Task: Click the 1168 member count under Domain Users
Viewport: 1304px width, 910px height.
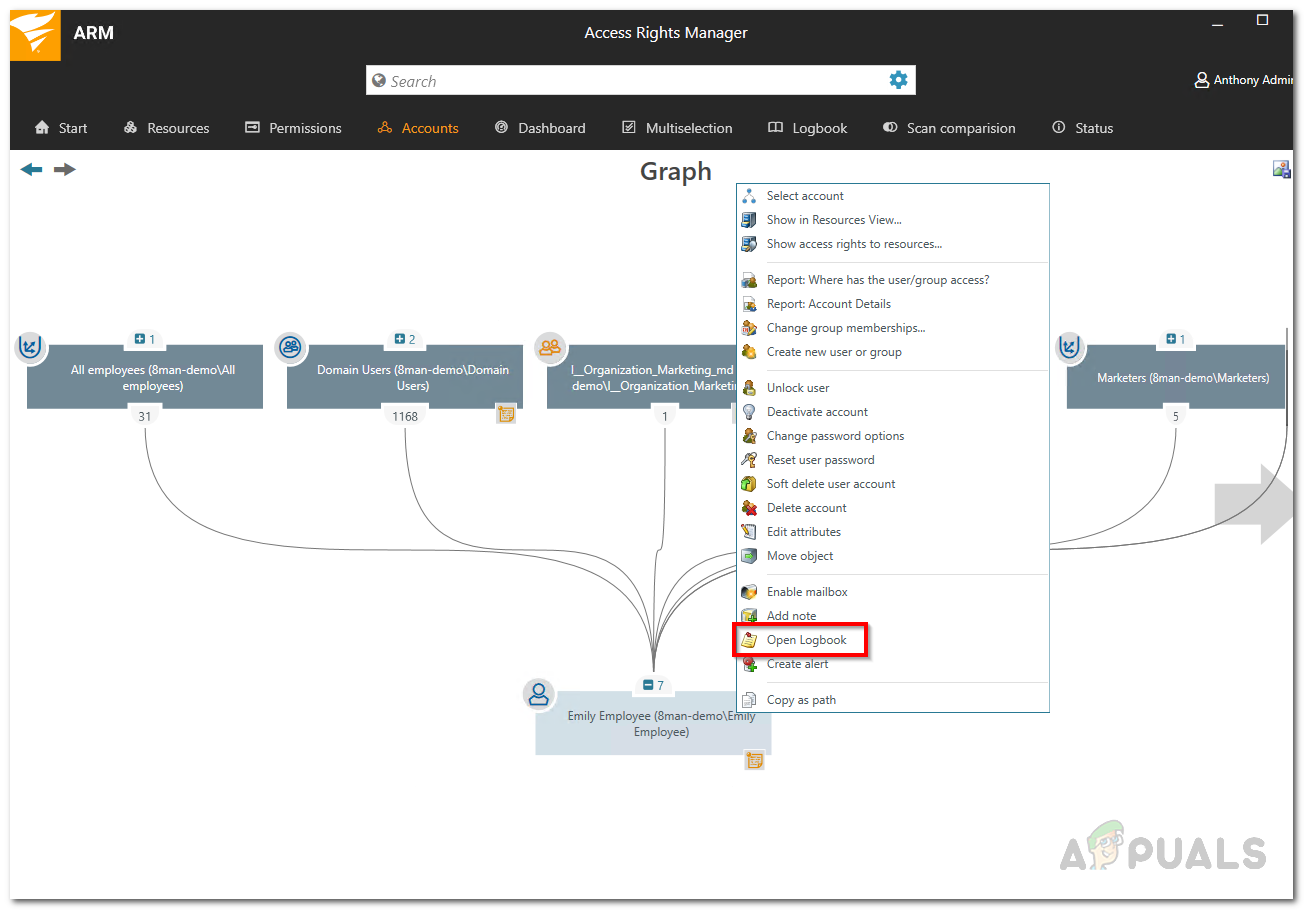Action: 405,416
